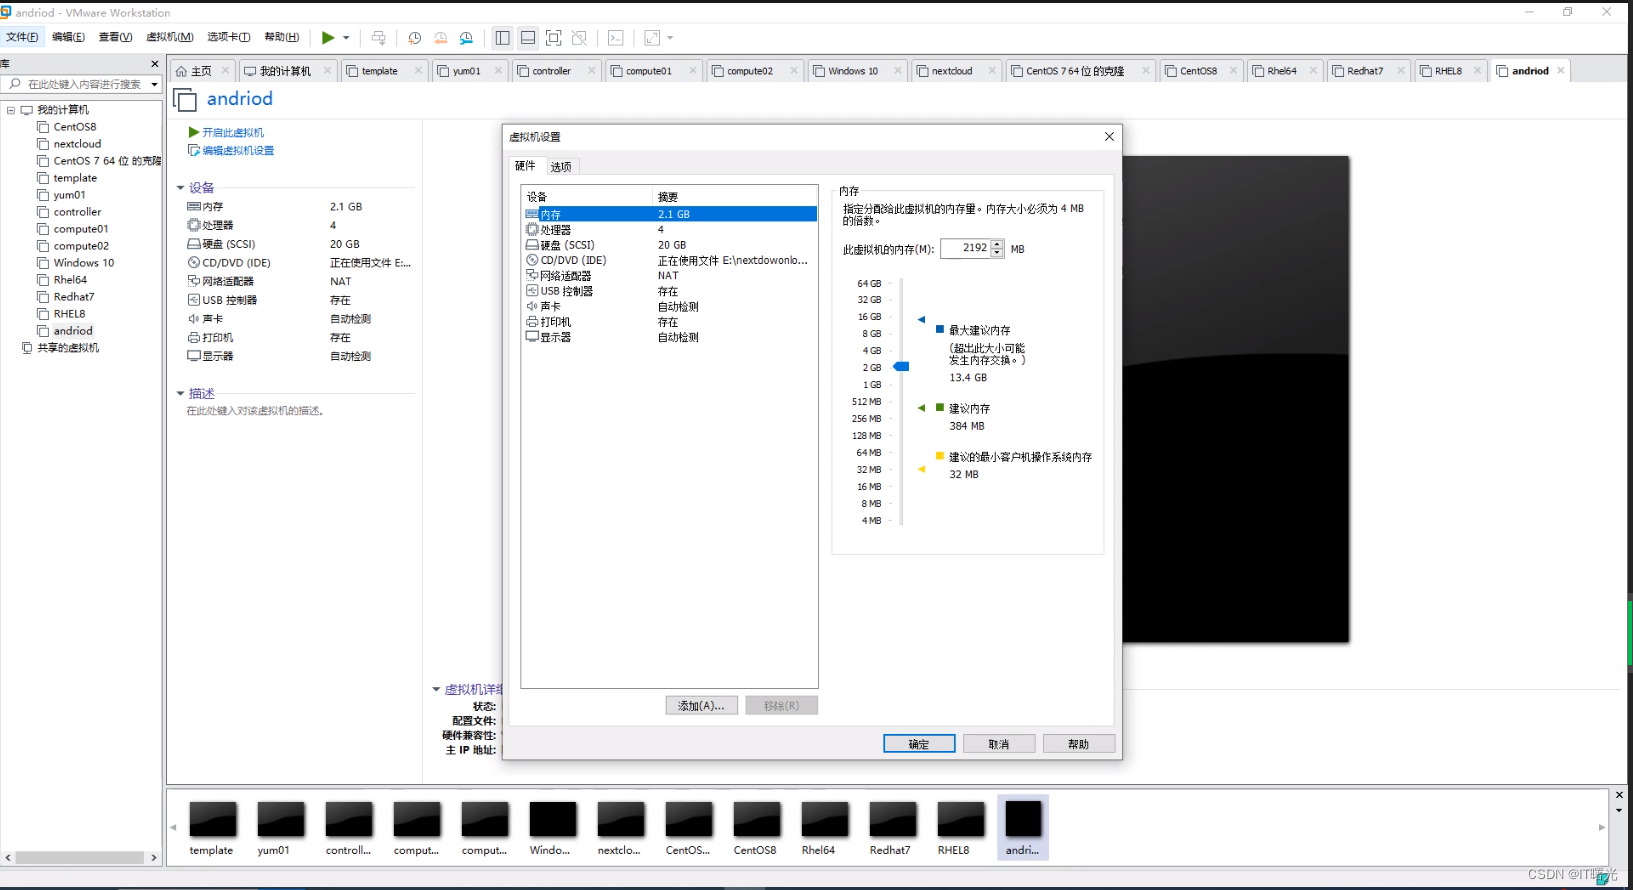The height and width of the screenshot is (890, 1633).
Task: Switch to the RHEL8 tab
Action: coord(1448,71)
